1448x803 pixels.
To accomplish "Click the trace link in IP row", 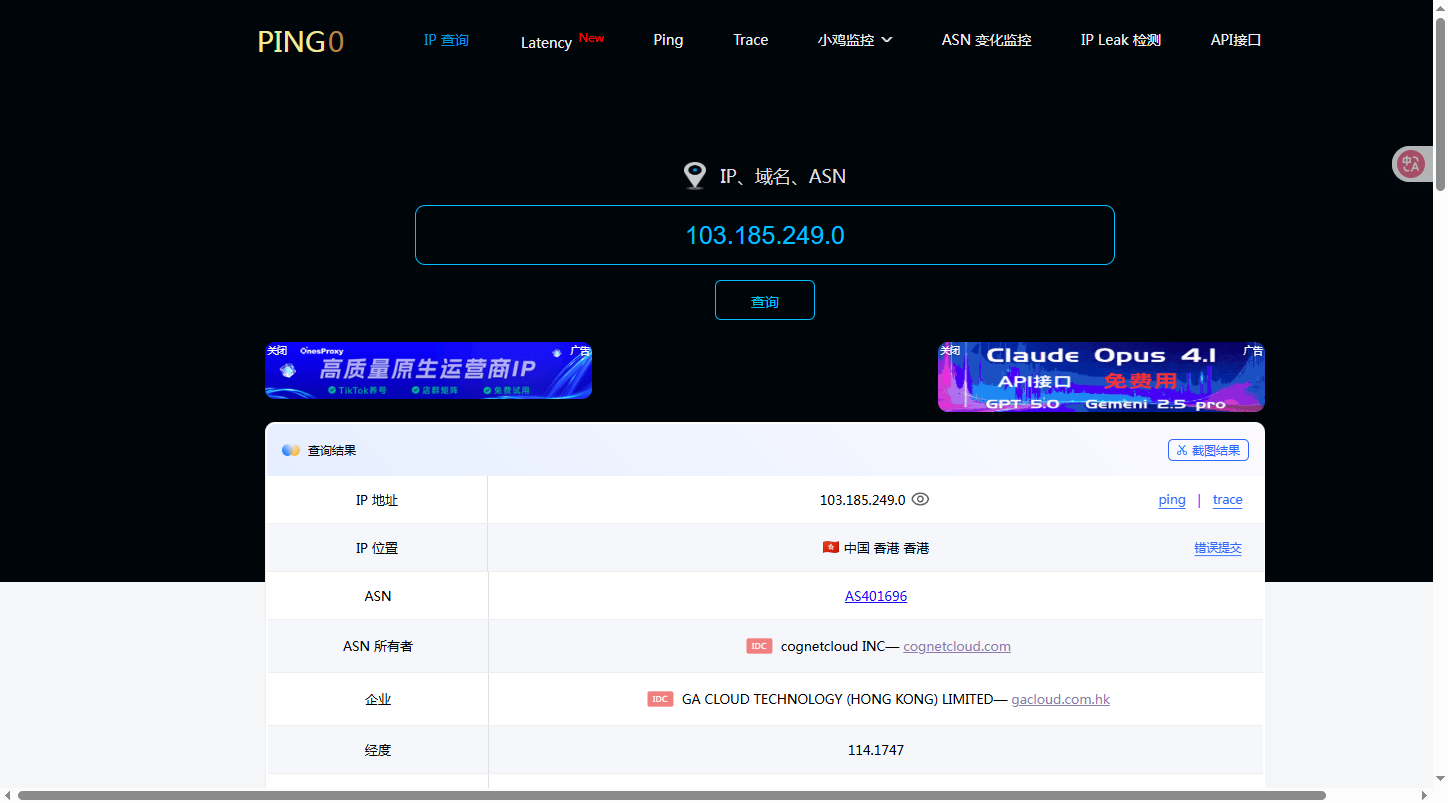I will coord(1228,500).
